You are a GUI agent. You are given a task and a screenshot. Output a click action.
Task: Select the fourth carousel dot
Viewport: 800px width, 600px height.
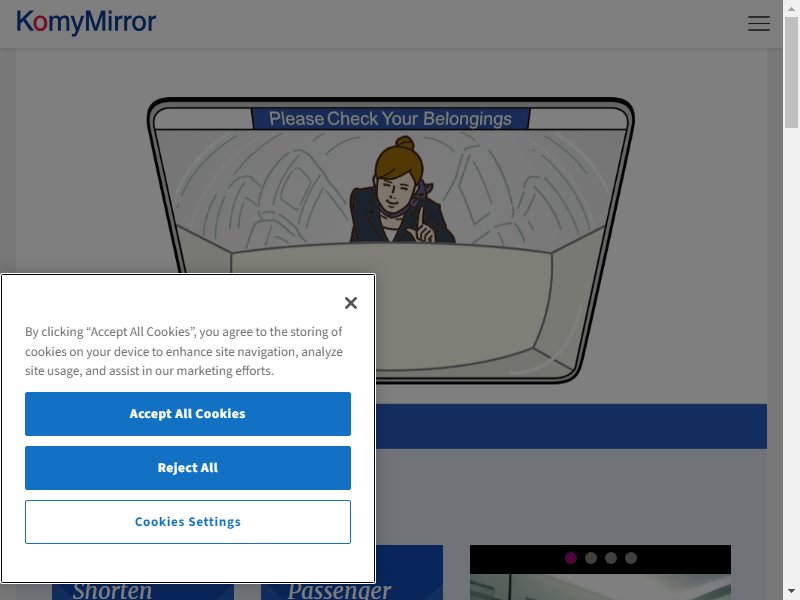click(x=631, y=558)
